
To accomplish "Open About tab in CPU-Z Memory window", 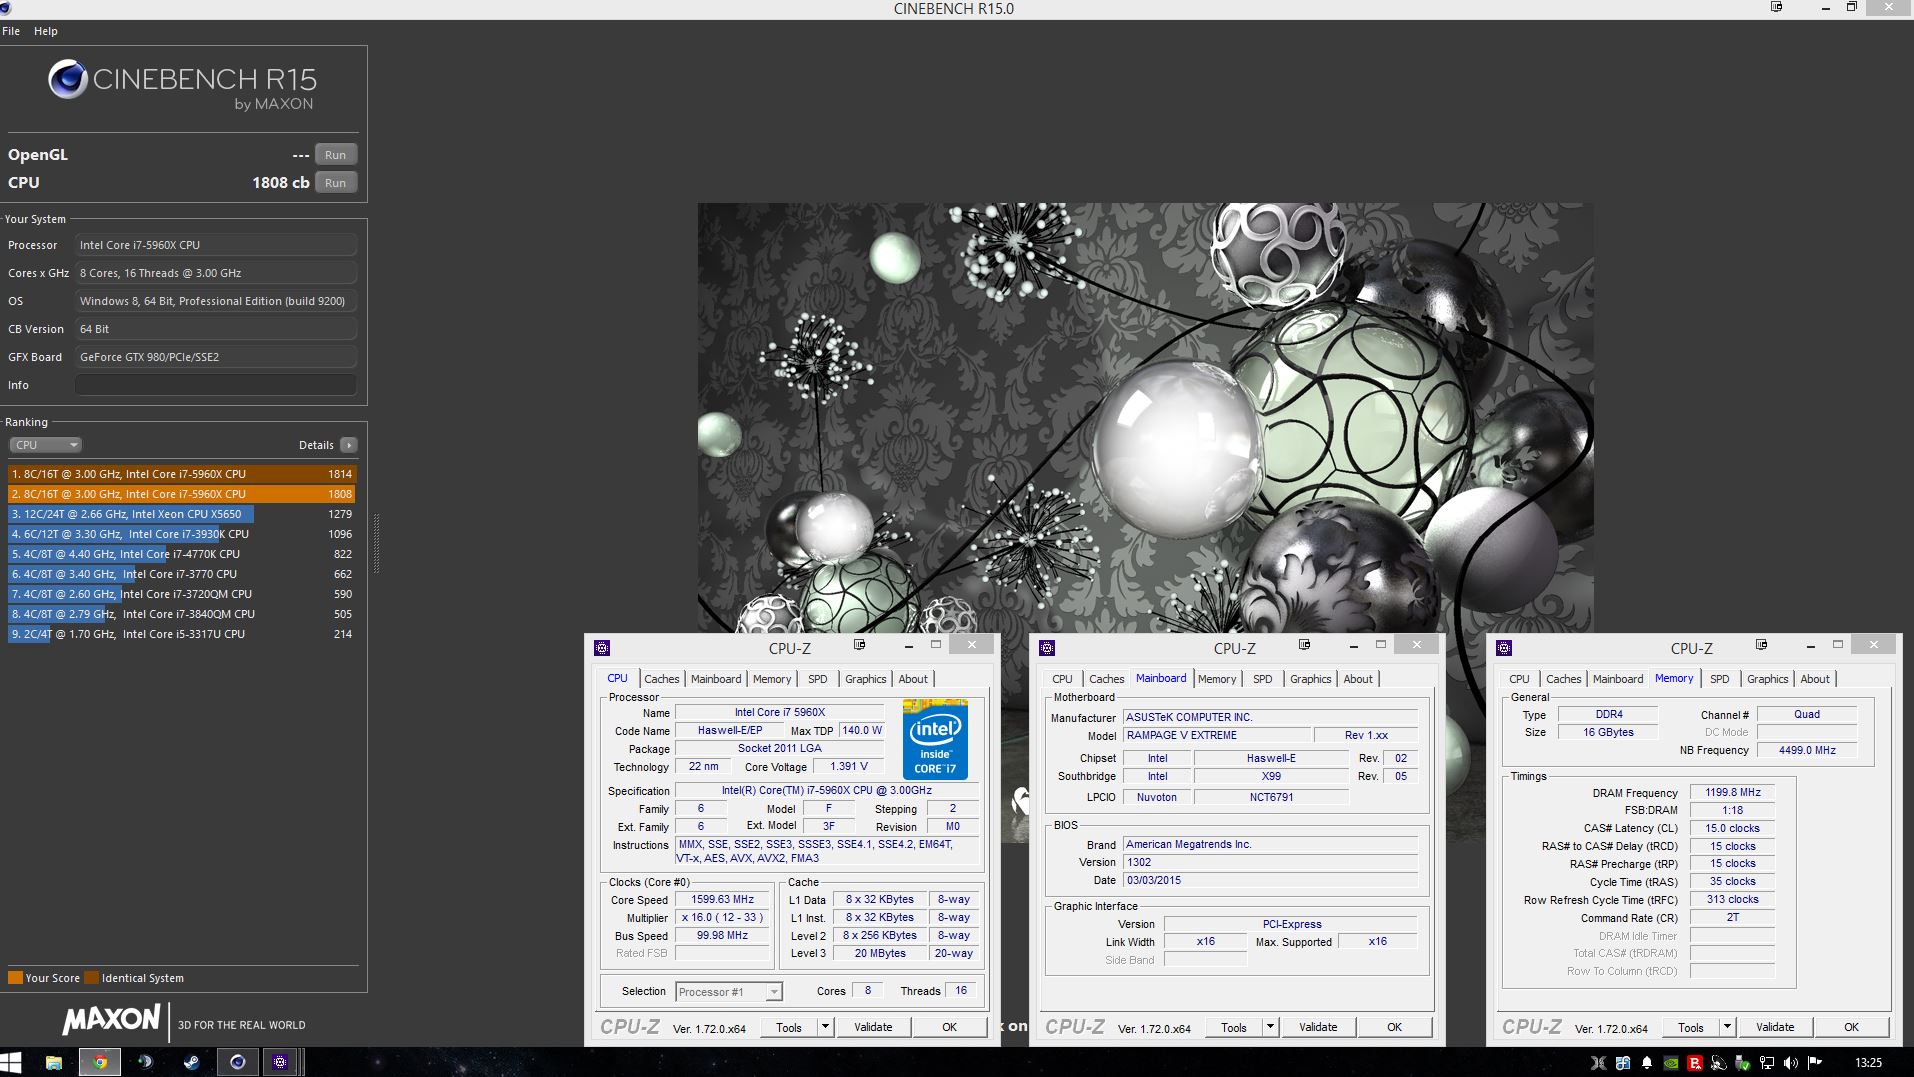I will point(1815,679).
